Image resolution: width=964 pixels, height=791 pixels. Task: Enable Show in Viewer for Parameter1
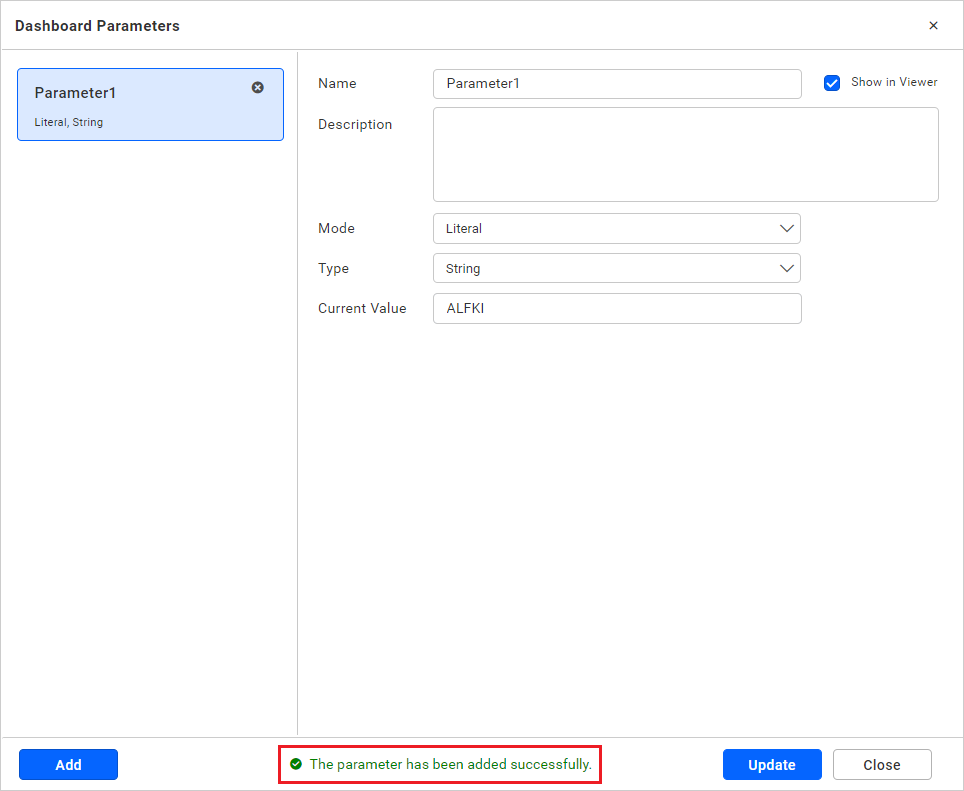832,83
